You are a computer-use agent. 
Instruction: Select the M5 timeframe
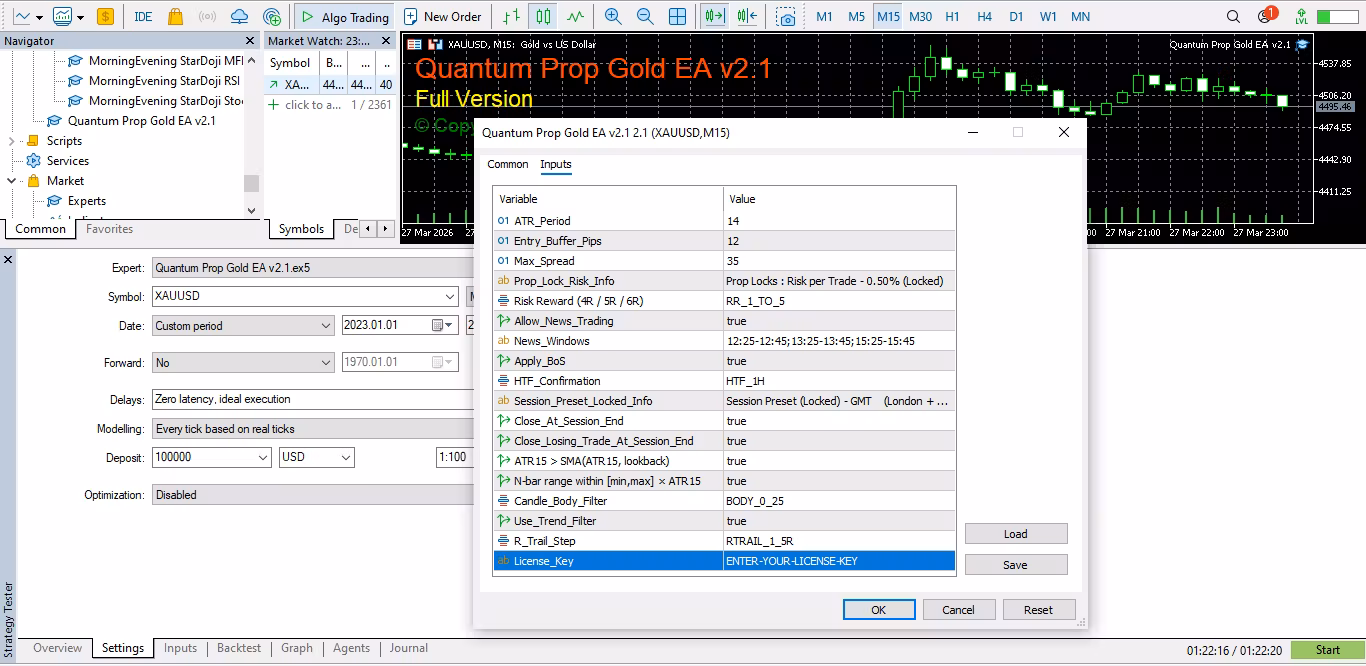coord(856,17)
